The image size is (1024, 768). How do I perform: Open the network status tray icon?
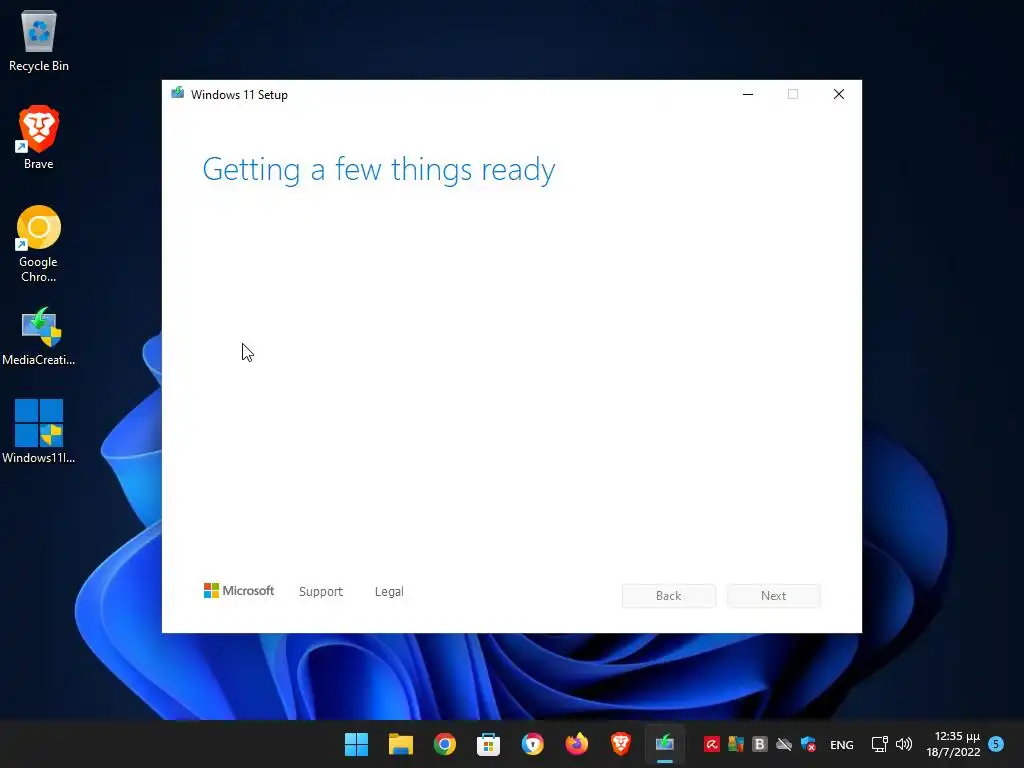[879, 744]
